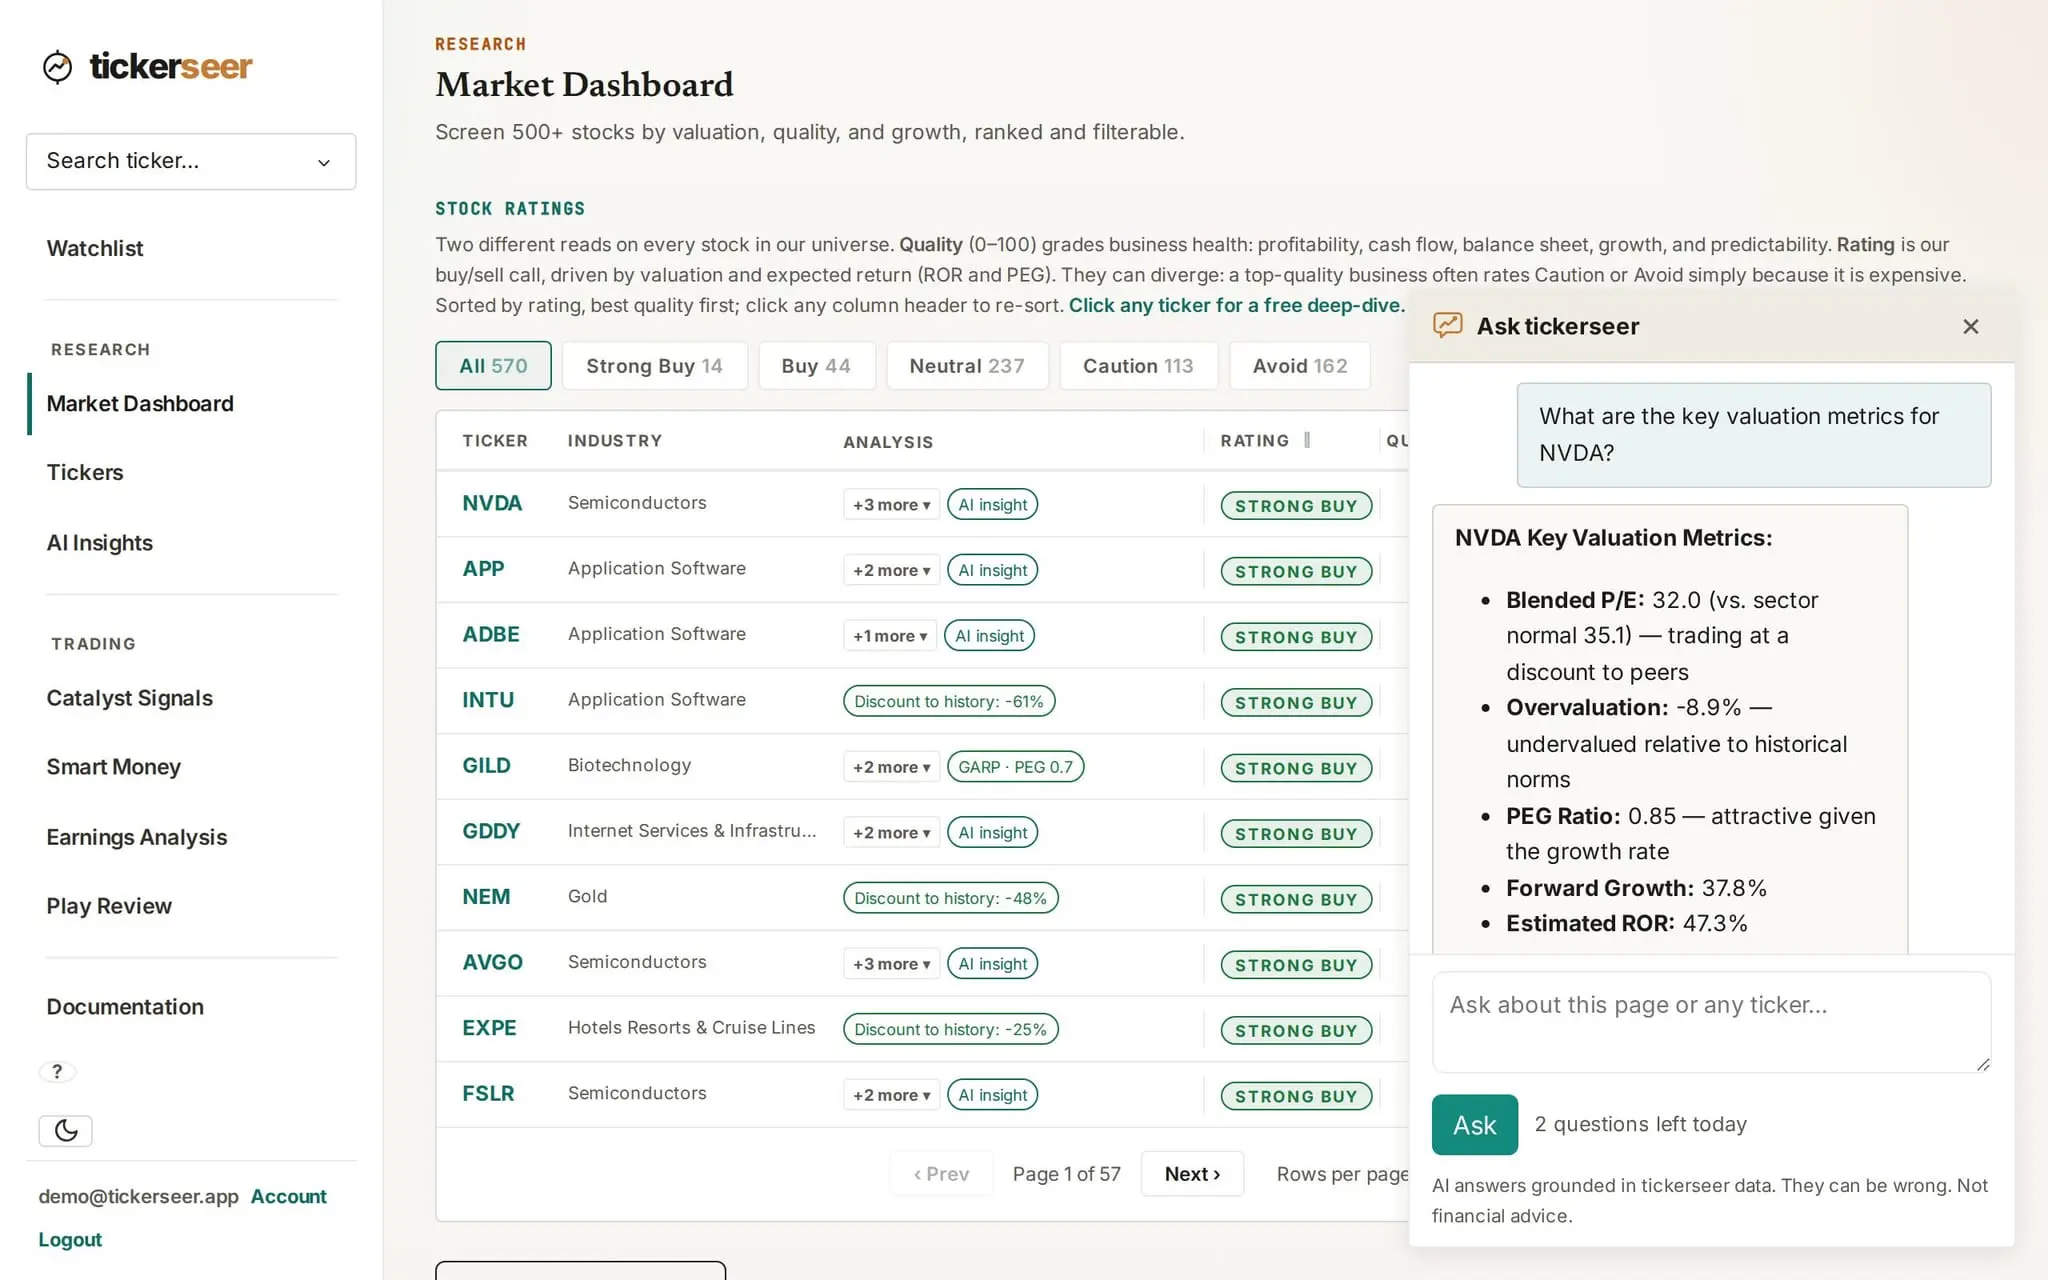2048x1280 pixels.
Task: Click the AI insight badge for GDDY
Action: point(992,833)
